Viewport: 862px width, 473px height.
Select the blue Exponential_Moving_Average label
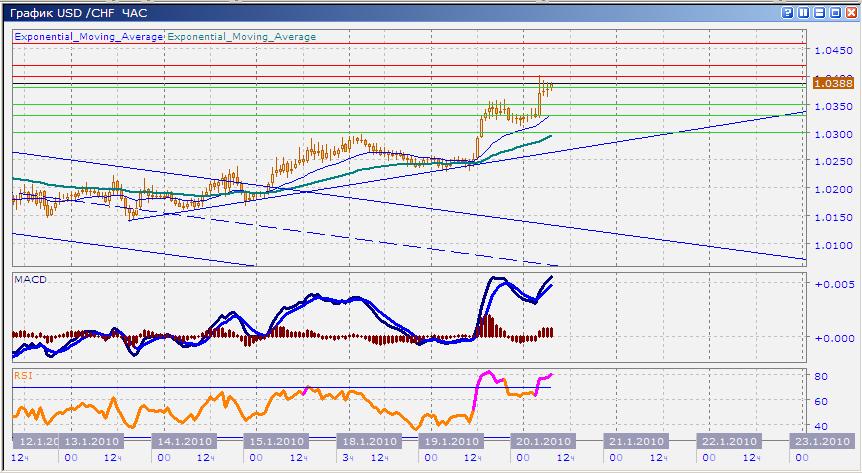tap(88, 37)
